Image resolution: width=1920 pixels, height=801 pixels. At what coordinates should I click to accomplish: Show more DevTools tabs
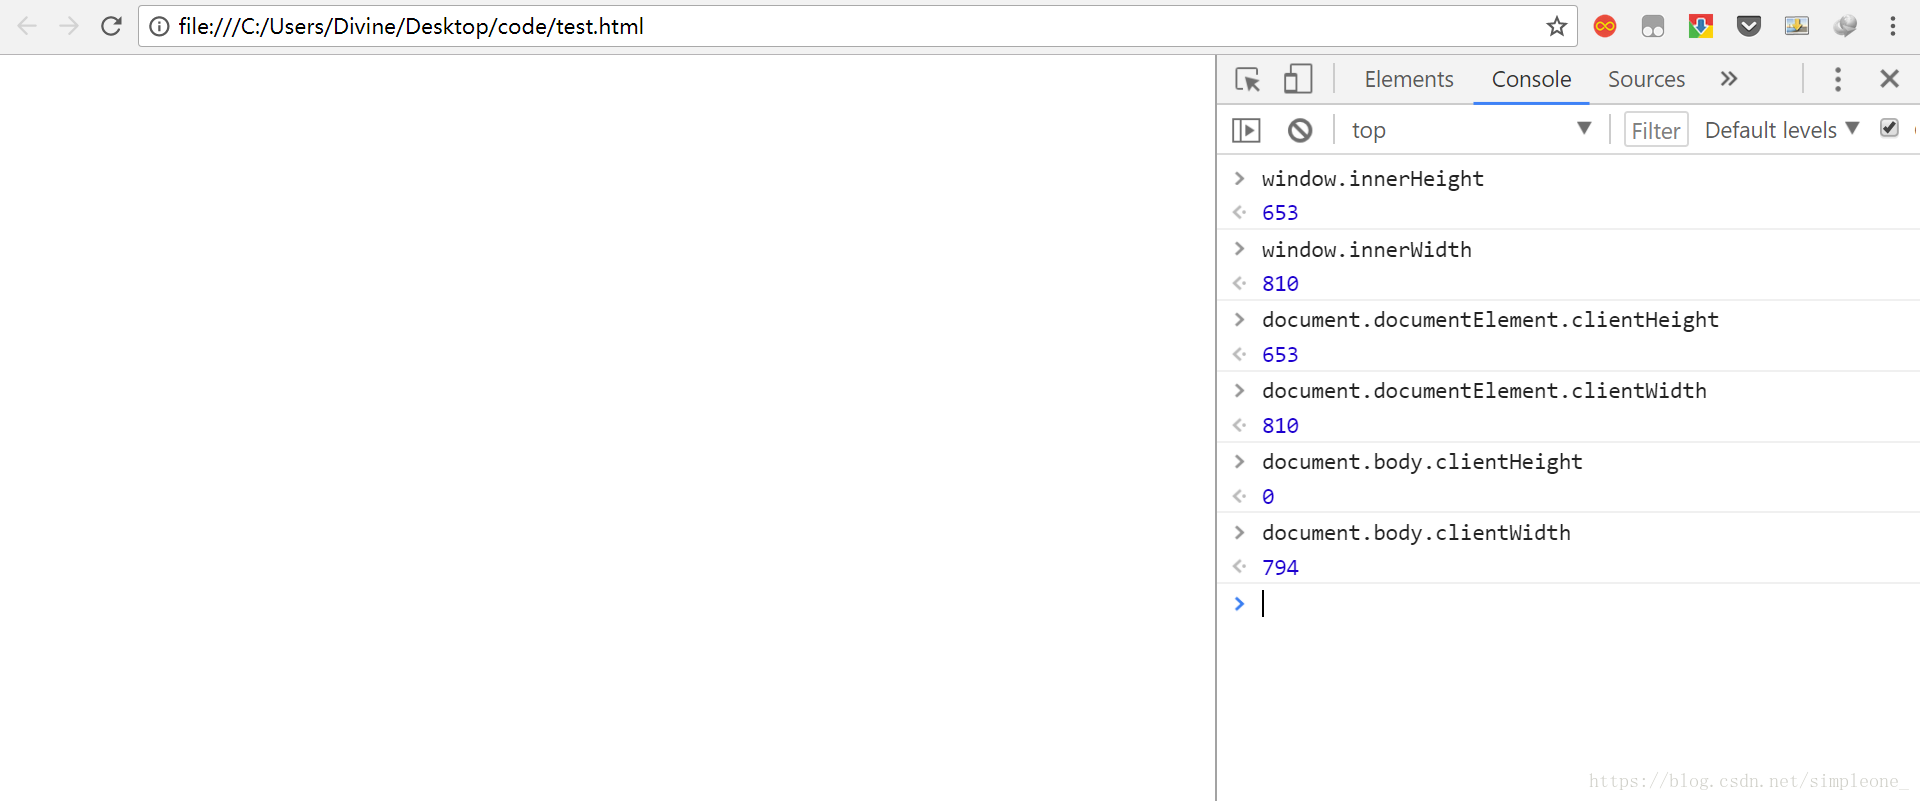tap(1729, 78)
